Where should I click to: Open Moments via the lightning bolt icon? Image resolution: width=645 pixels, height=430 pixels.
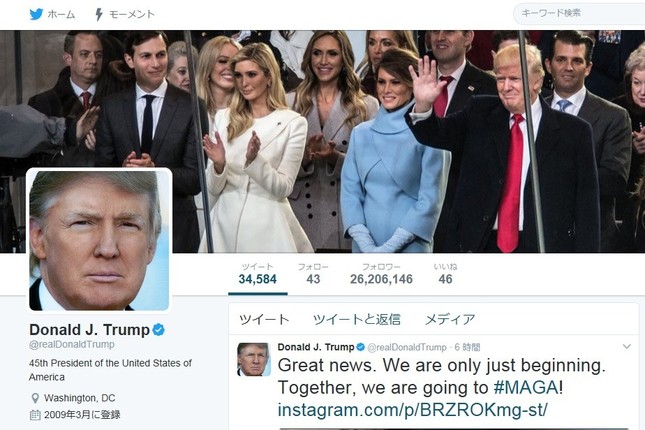click(x=99, y=14)
